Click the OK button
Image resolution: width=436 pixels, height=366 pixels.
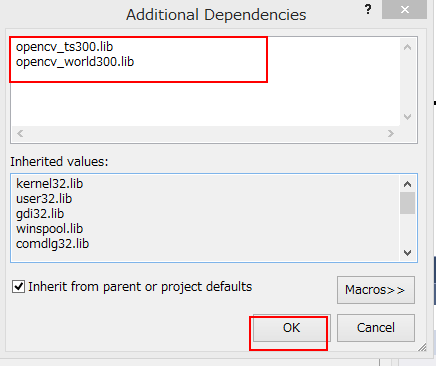click(x=292, y=328)
